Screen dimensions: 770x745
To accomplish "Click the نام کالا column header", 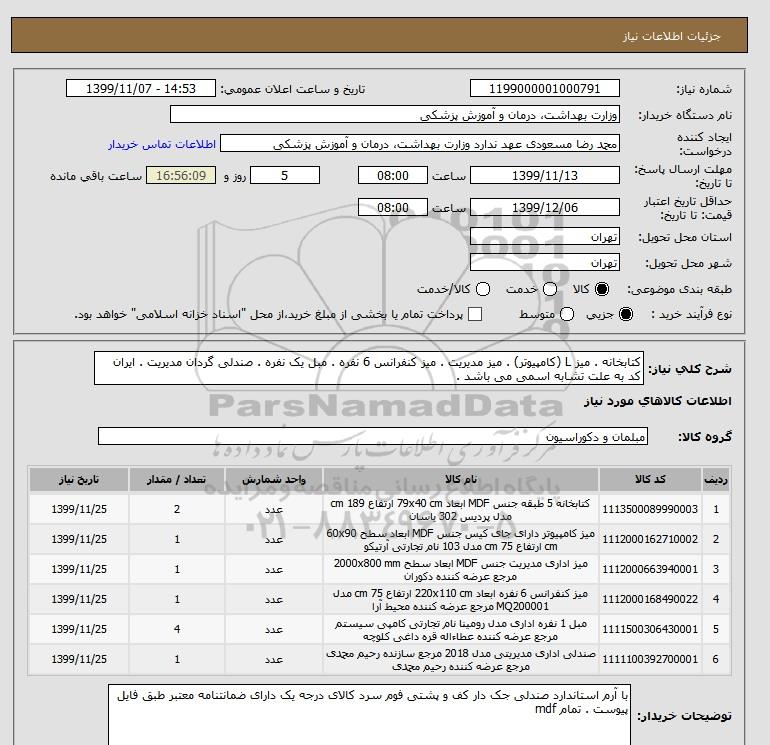I will pos(461,479).
